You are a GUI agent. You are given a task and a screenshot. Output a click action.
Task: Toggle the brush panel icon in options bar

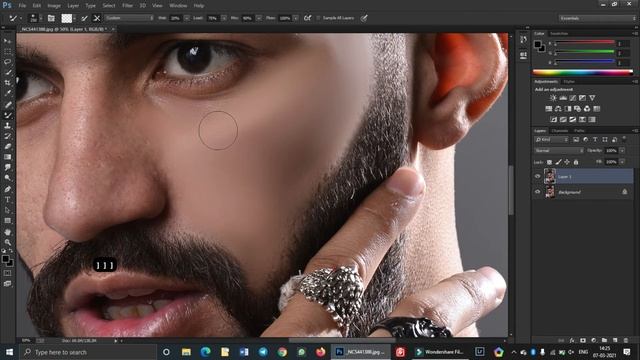[x=51, y=18]
